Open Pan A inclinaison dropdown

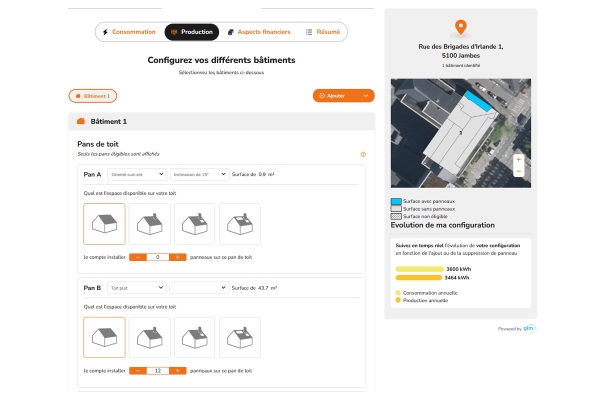(199, 174)
